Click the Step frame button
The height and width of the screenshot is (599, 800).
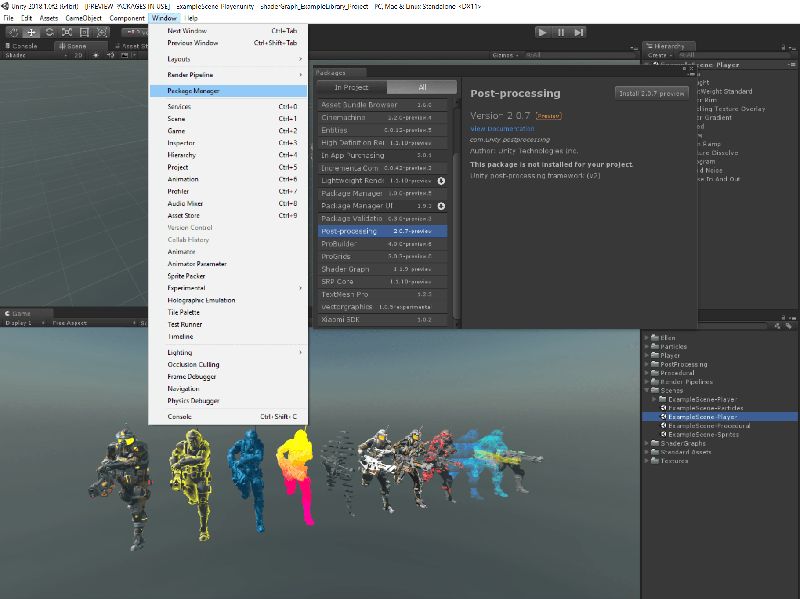pyautogui.click(x=578, y=32)
